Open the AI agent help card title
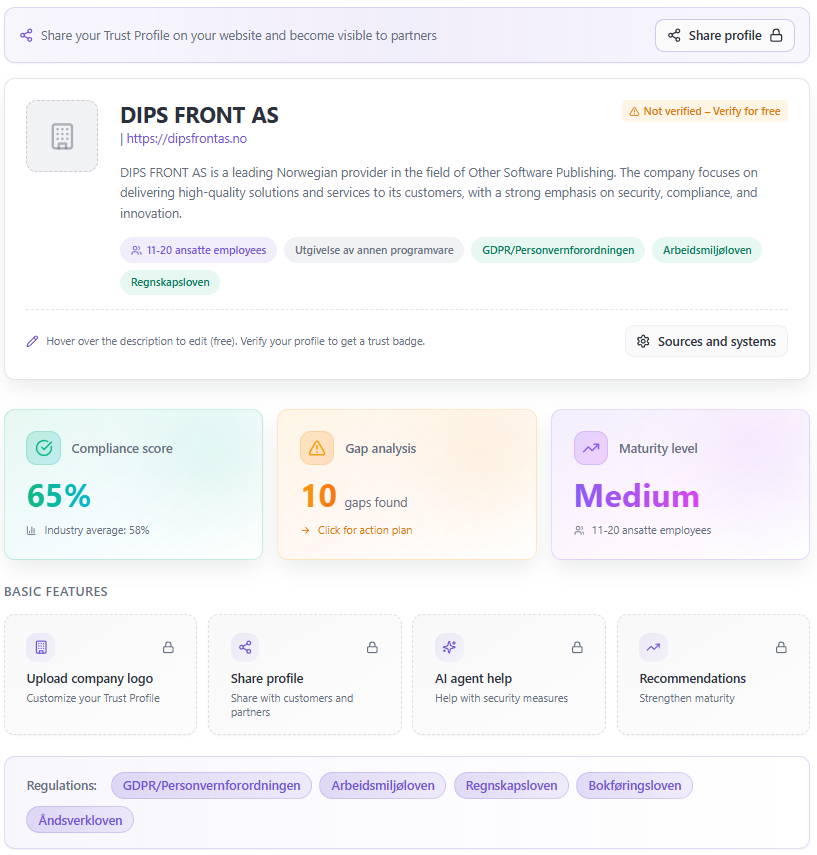Viewport: 817px width, 855px height. click(473, 678)
